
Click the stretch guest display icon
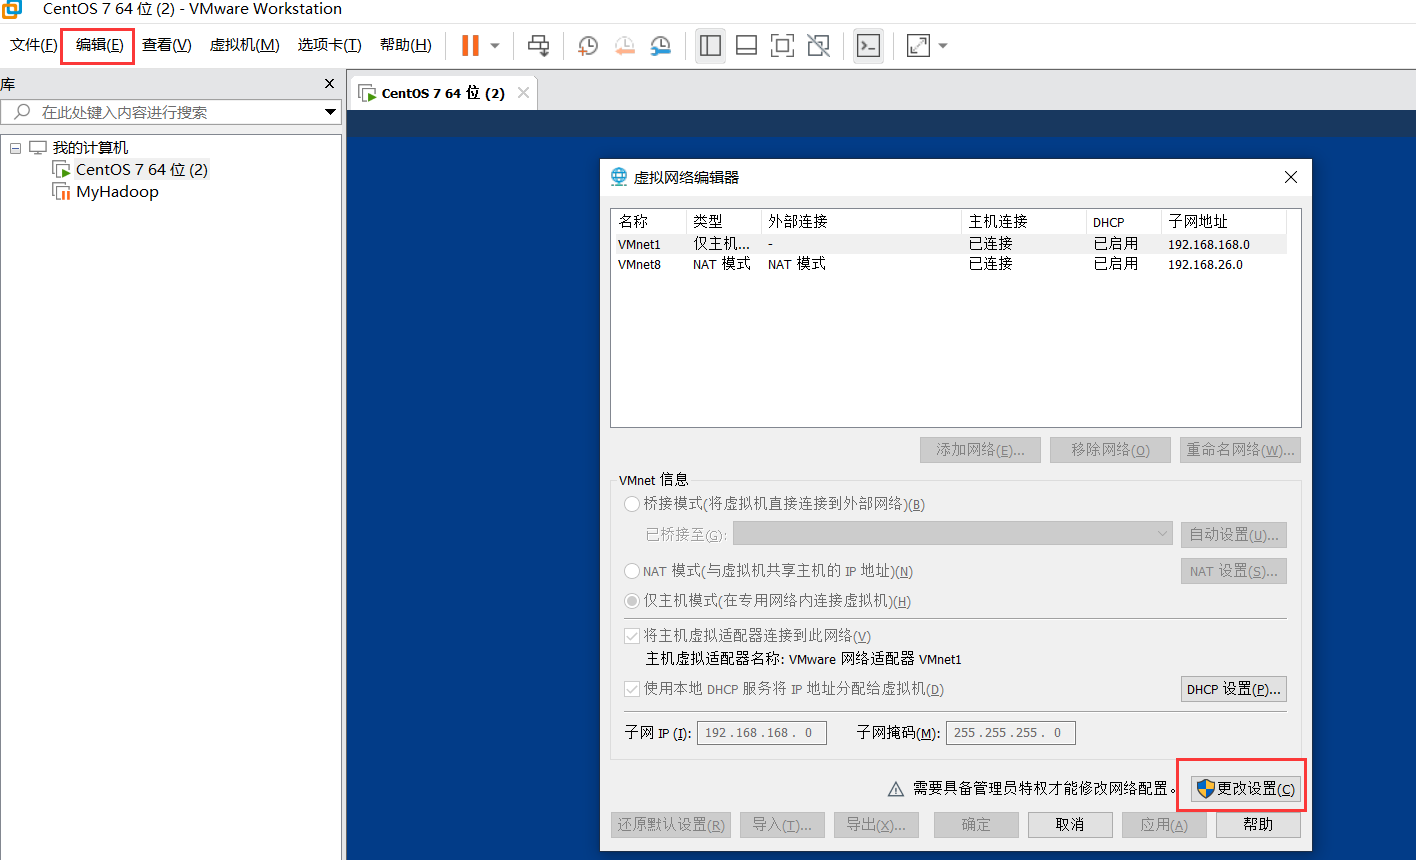point(918,46)
